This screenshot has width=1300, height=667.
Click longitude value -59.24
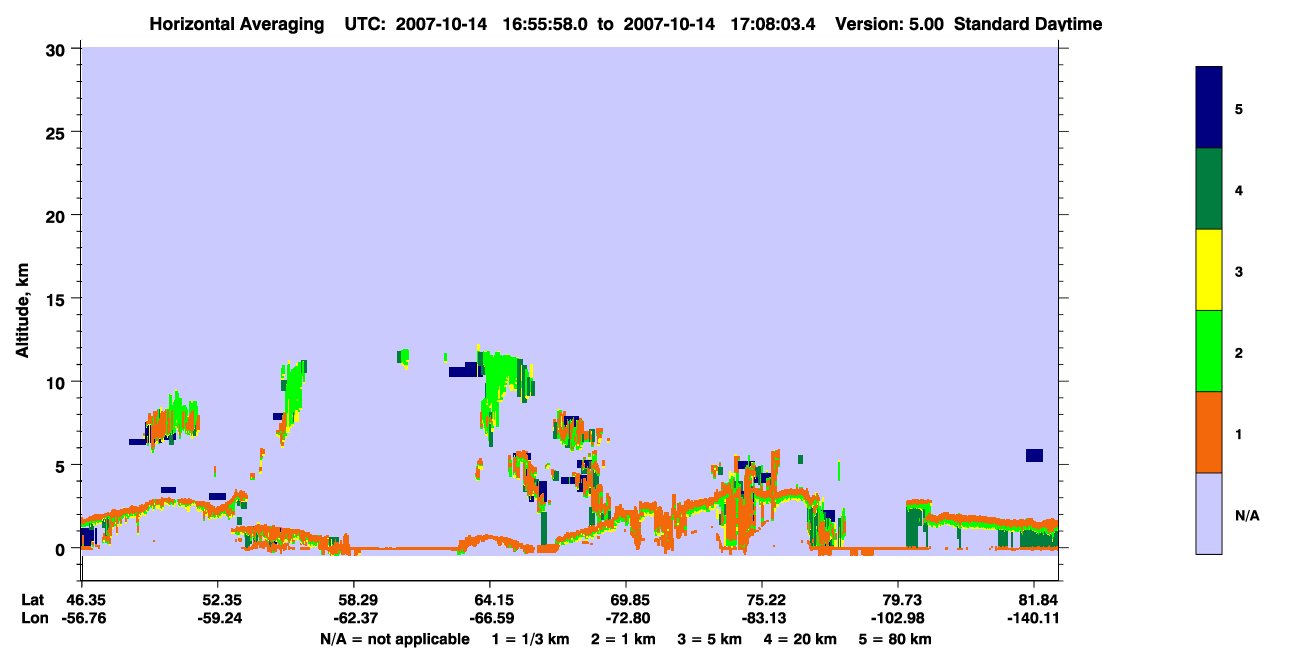[220, 618]
